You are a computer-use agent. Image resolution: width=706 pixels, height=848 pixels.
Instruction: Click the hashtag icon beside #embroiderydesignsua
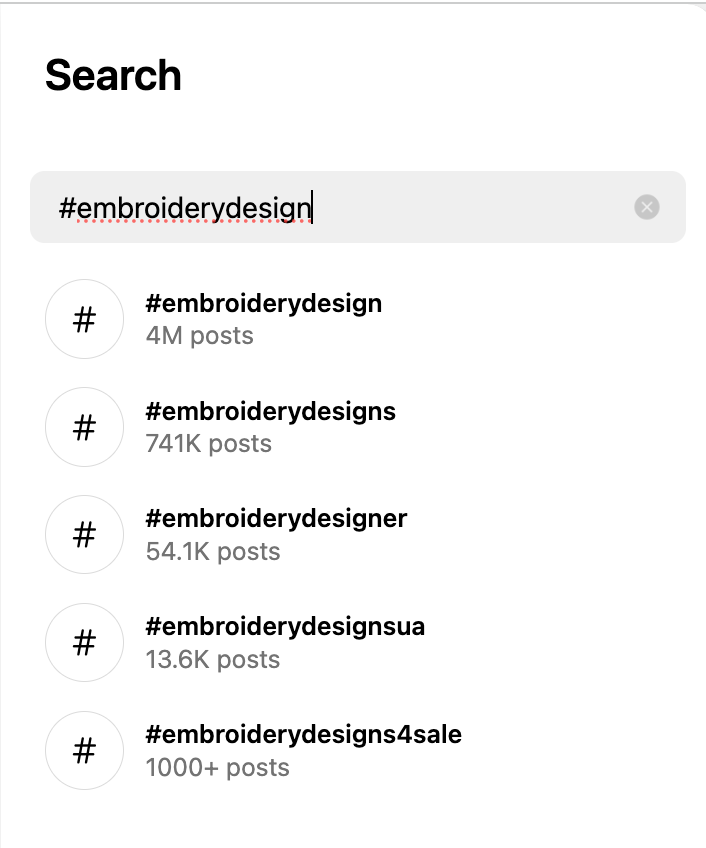click(84, 643)
